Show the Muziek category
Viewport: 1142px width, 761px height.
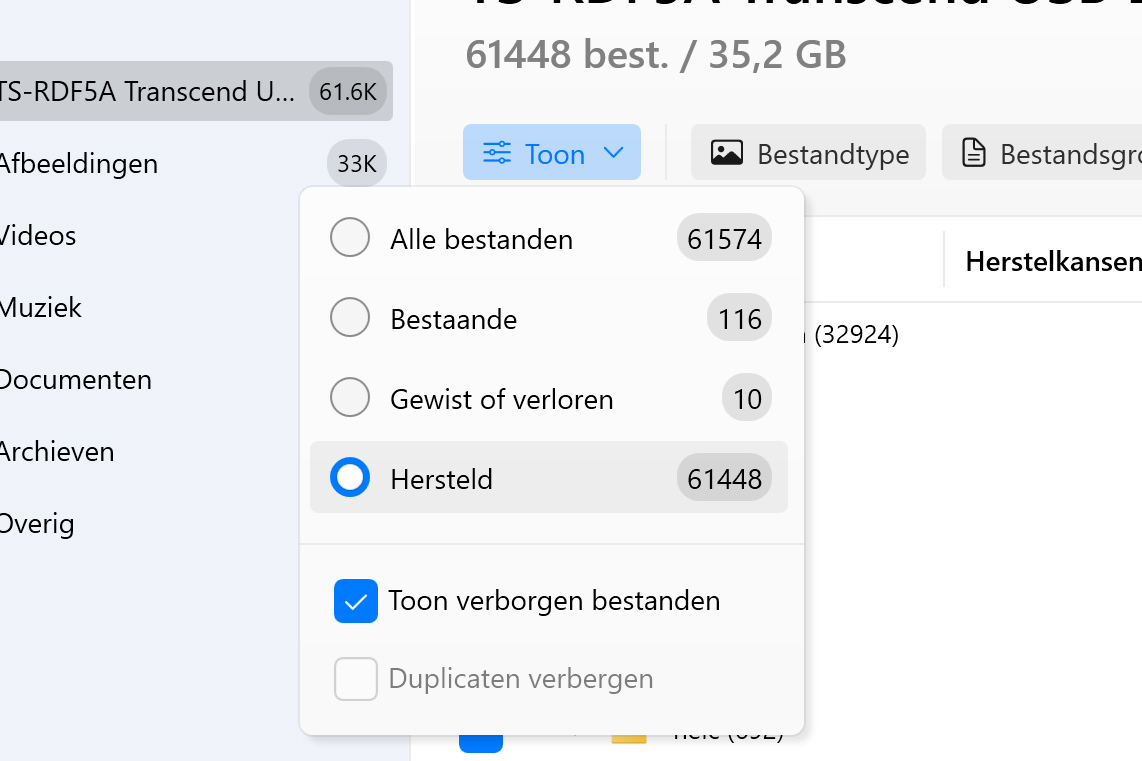(x=41, y=308)
